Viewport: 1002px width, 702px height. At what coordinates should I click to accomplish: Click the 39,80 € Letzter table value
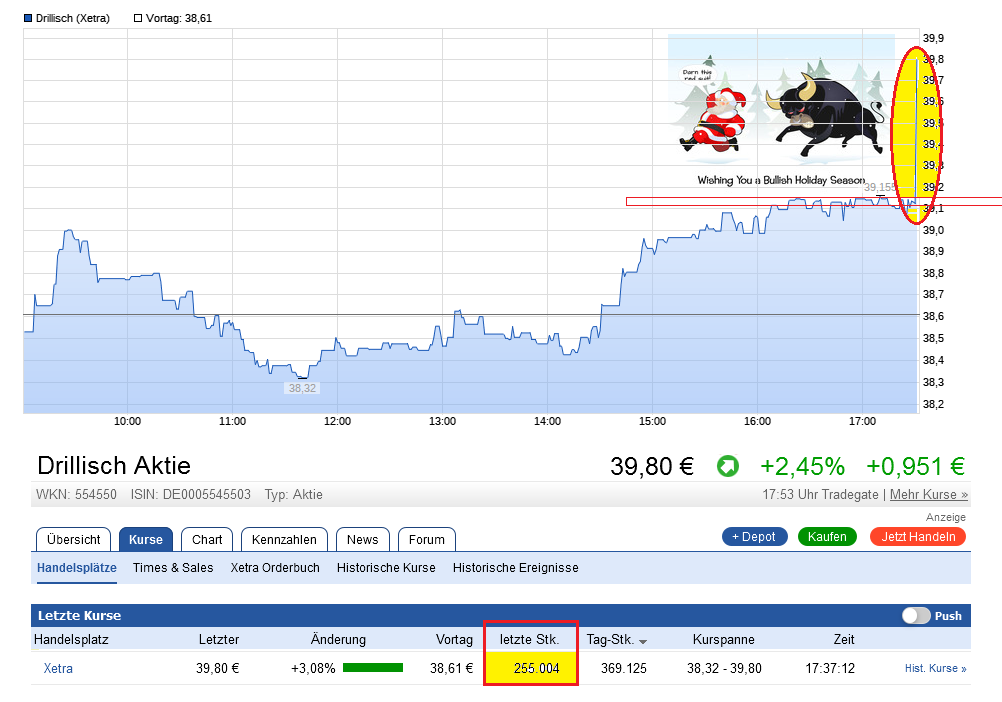point(217,669)
